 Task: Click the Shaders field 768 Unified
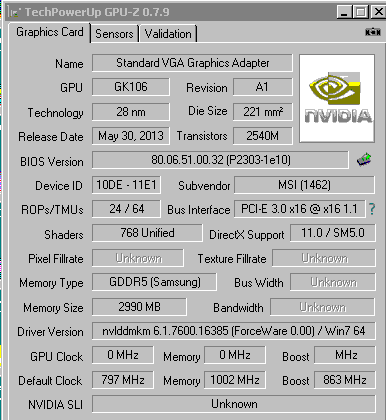[147, 233]
